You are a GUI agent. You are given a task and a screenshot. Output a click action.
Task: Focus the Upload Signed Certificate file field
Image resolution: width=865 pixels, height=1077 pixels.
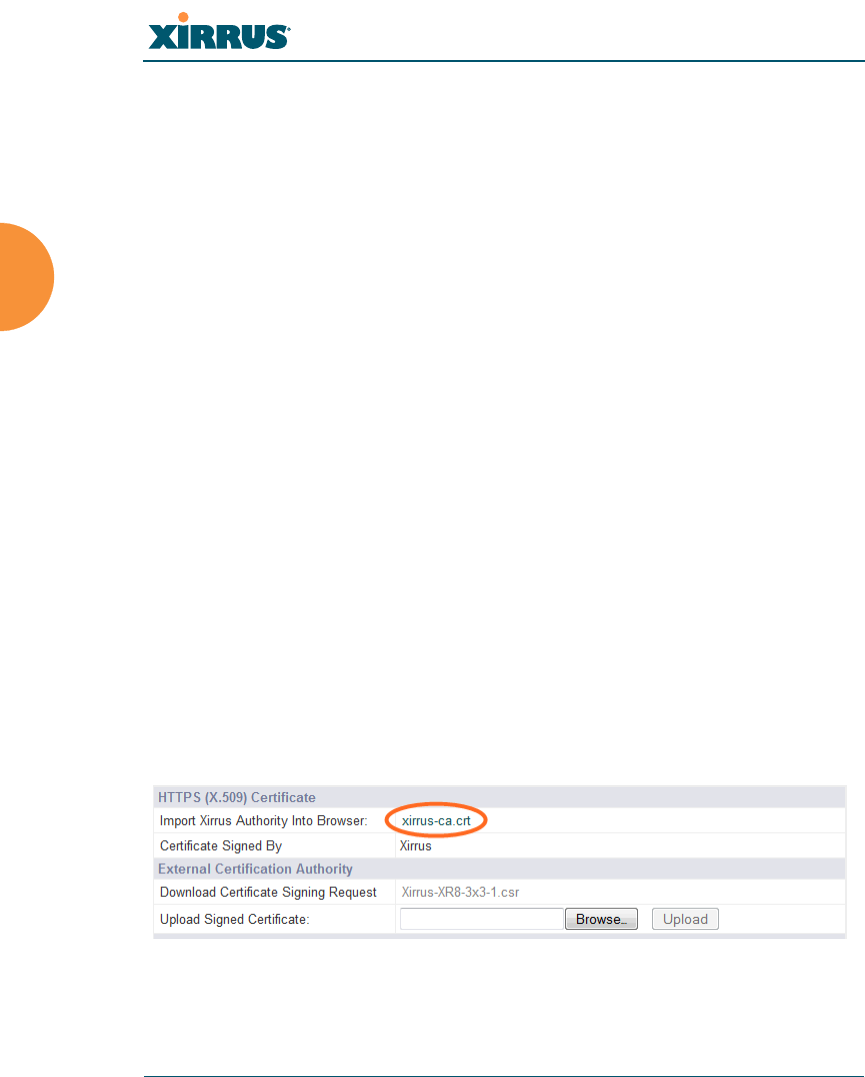tap(482, 919)
